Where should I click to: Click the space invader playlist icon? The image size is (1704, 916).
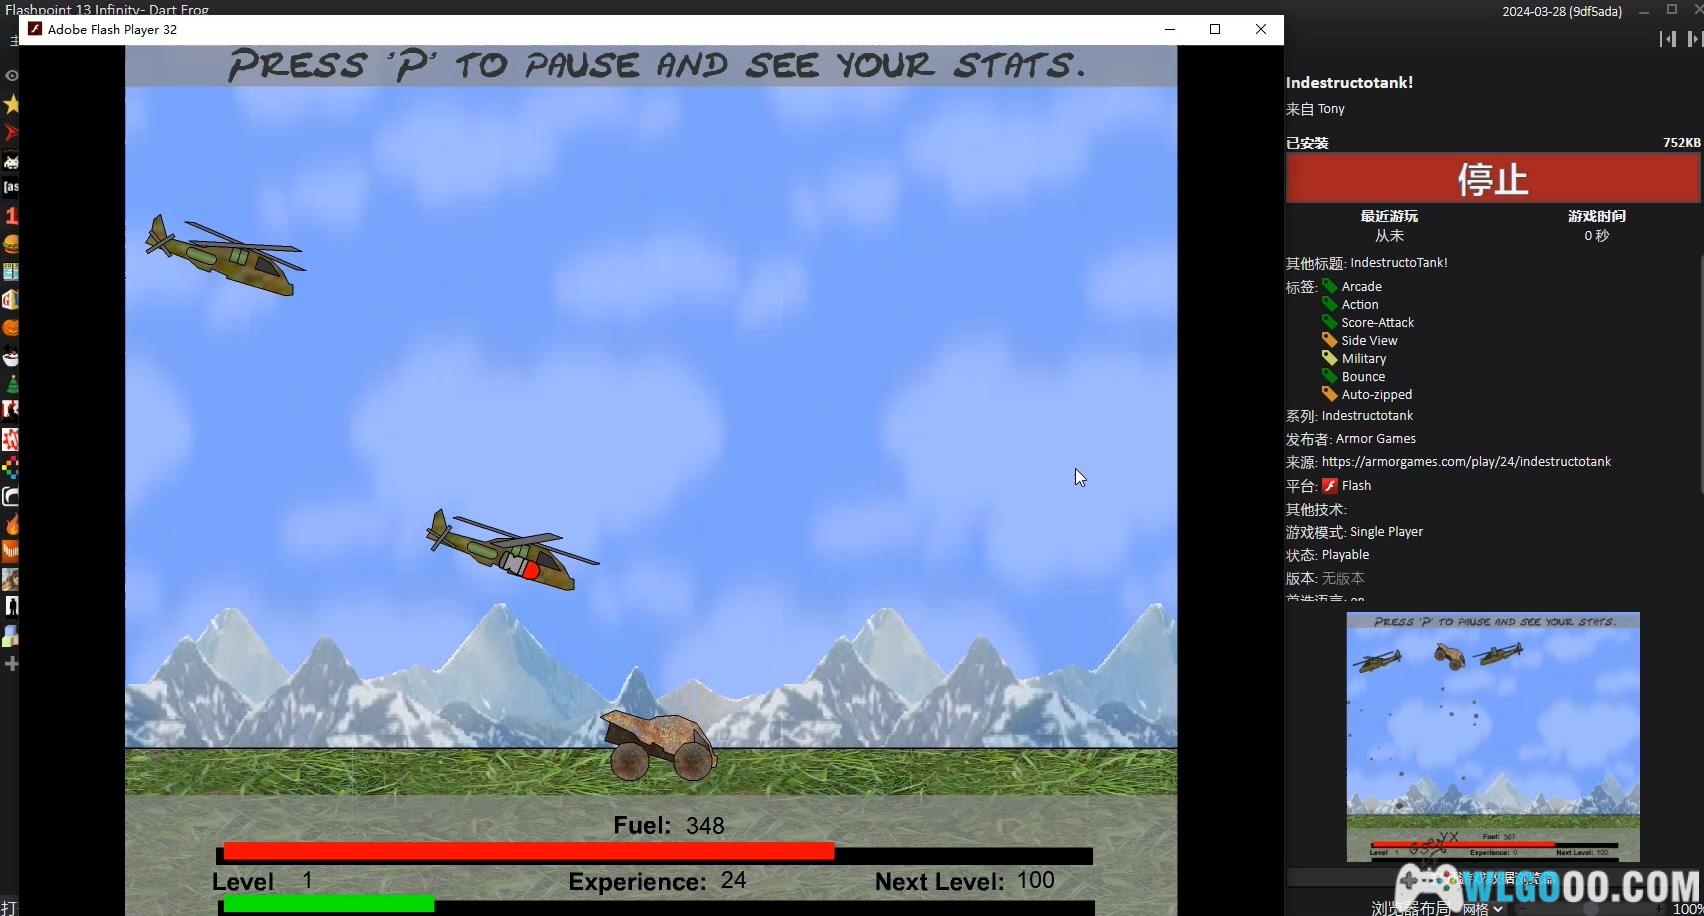pos(11,161)
